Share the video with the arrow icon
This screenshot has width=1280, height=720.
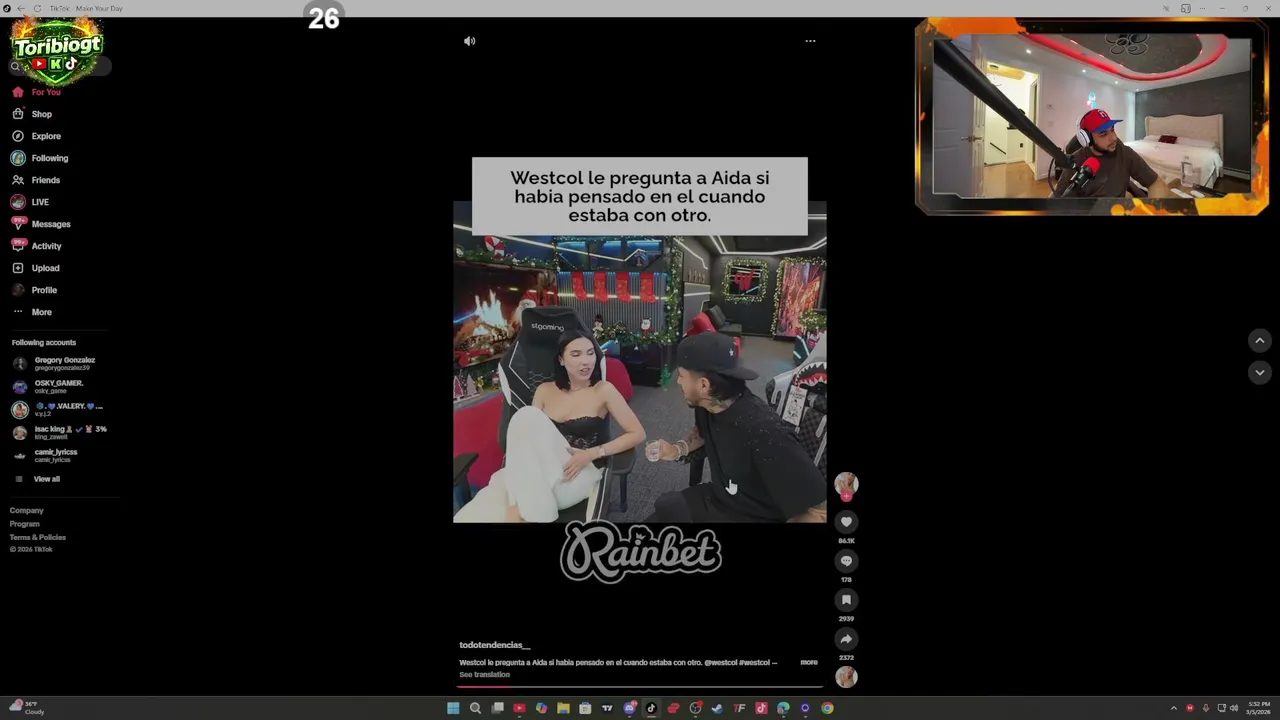tap(846, 639)
